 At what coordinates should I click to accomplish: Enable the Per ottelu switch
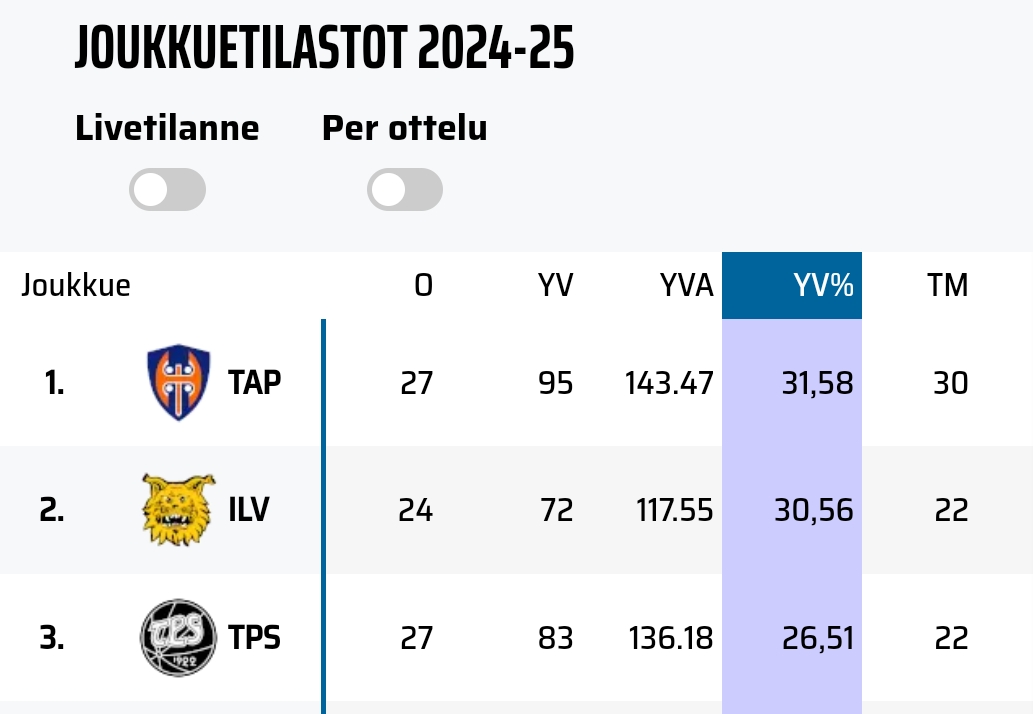coord(404,190)
